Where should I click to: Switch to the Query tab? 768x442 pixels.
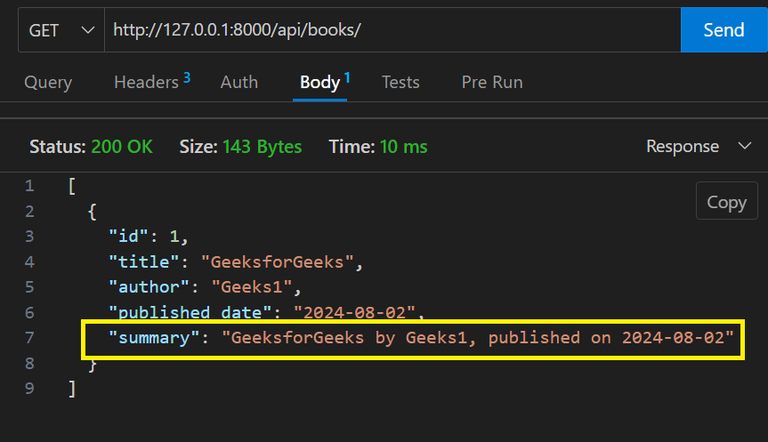tap(47, 82)
